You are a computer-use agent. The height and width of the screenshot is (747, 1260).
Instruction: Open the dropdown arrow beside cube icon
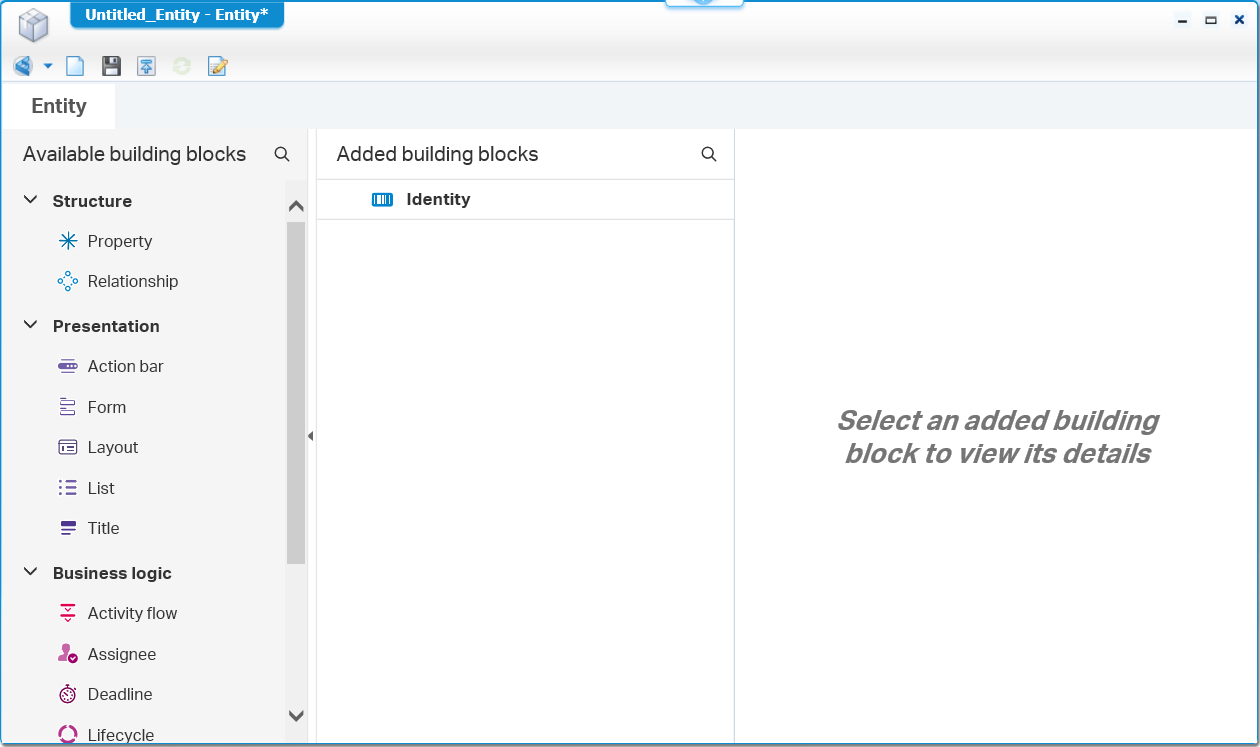47,66
